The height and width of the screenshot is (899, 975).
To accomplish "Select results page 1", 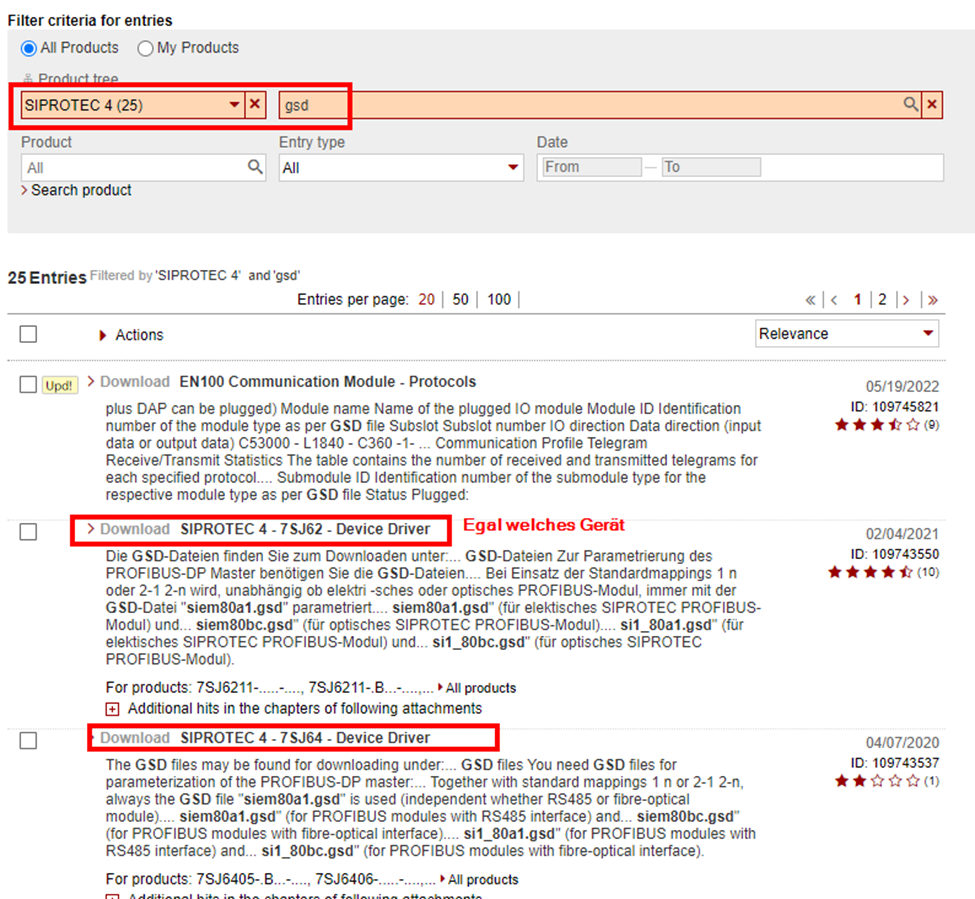I will point(857,300).
